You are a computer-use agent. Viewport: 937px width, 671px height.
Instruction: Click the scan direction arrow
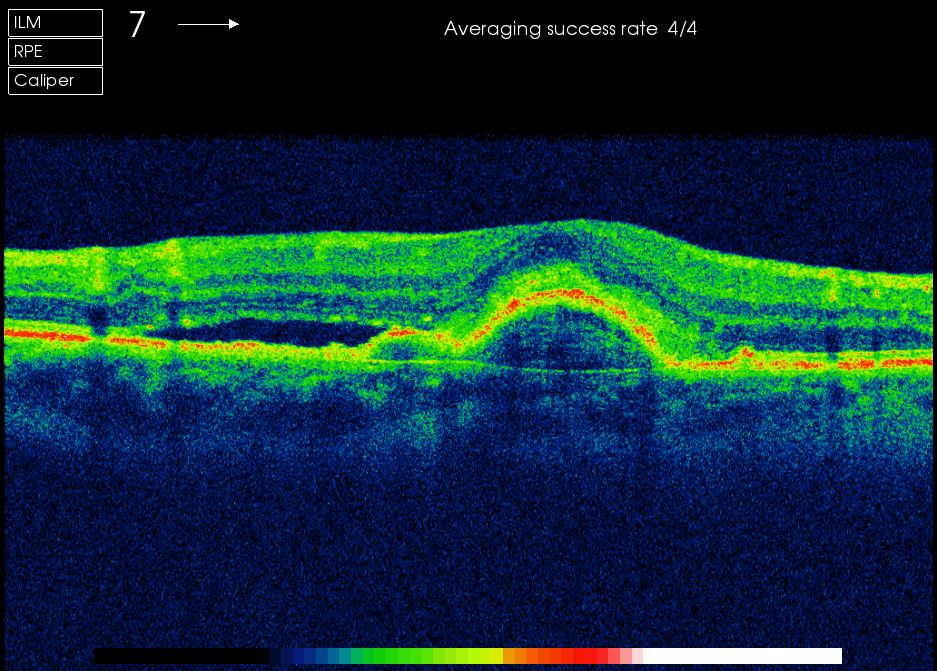click(208, 24)
